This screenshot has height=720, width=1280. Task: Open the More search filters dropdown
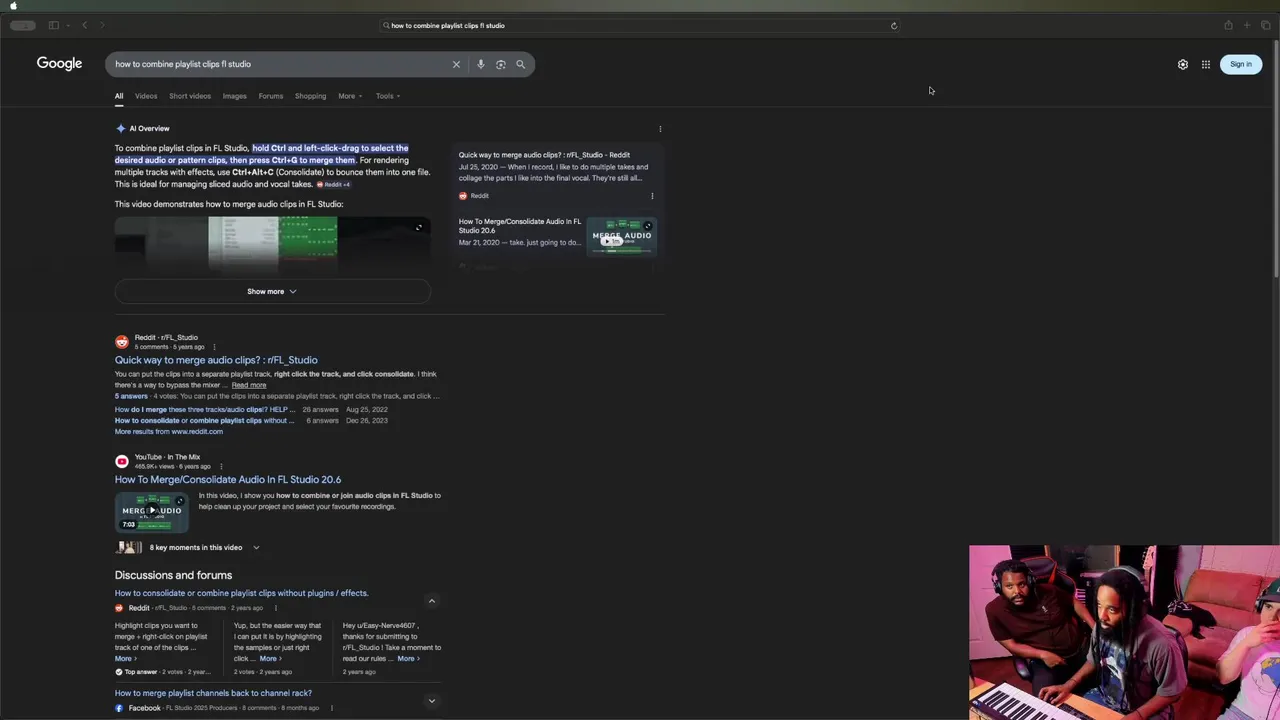(x=350, y=96)
